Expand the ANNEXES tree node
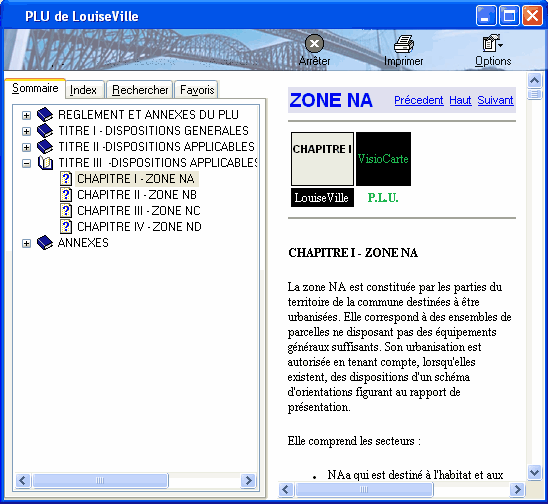This screenshot has height=504, width=548. pos(27,243)
